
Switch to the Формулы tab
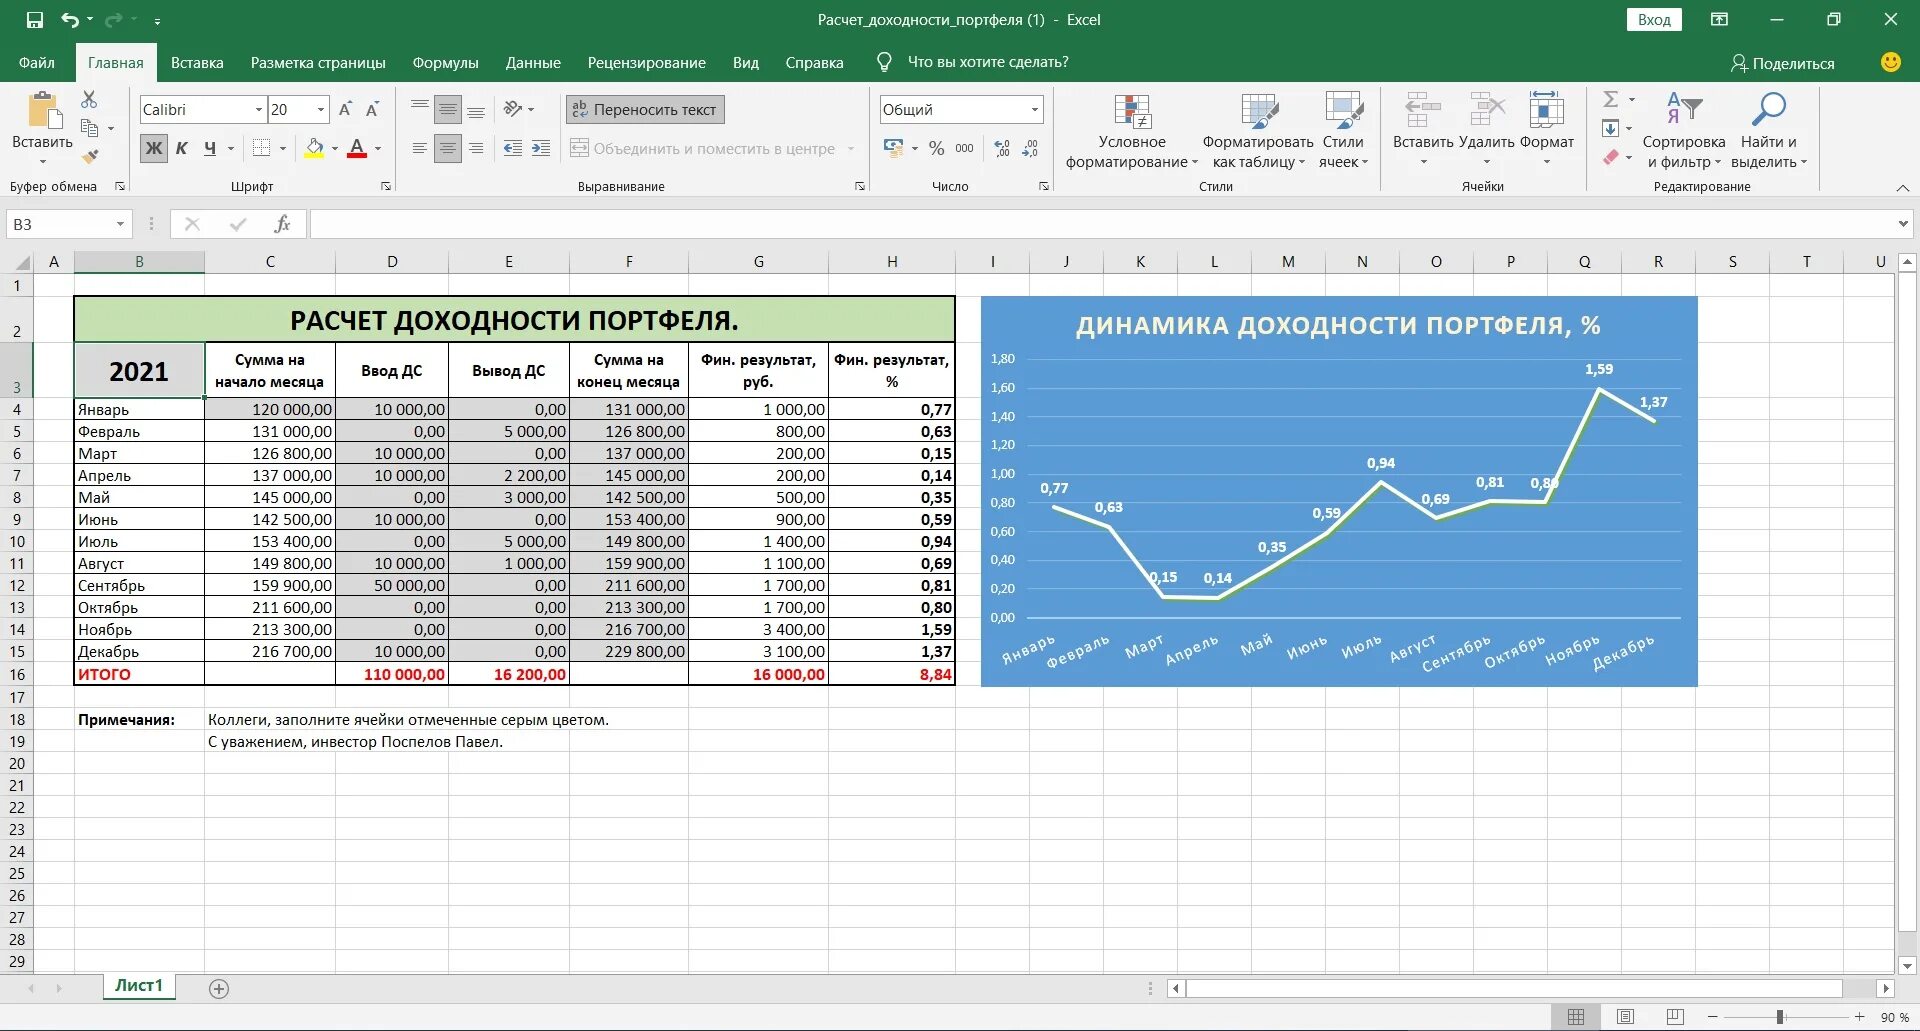[x=445, y=62]
